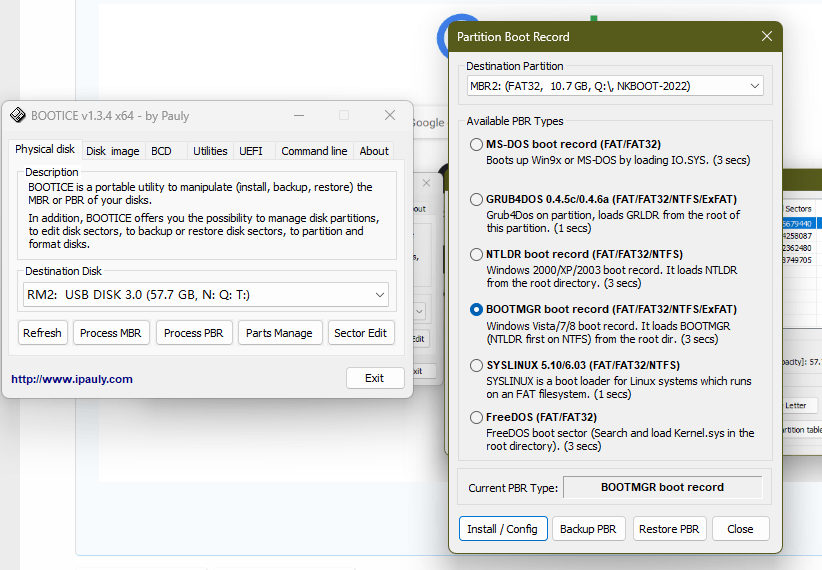This screenshot has height=570, width=822.
Task: Close the Partition Boot Record dialog with X
Action: coord(767,37)
